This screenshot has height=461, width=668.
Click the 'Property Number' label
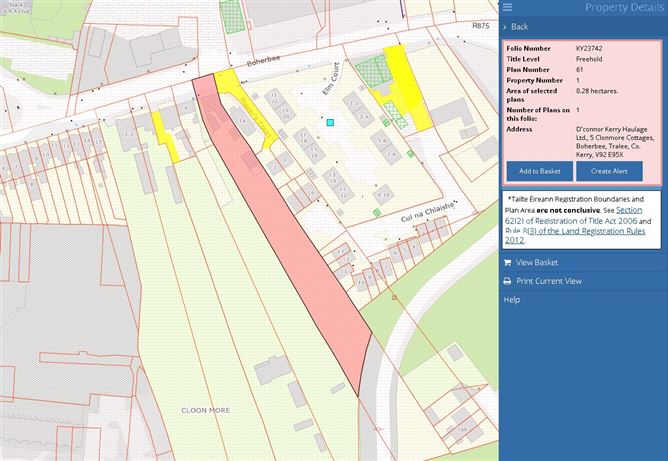pos(534,80)
